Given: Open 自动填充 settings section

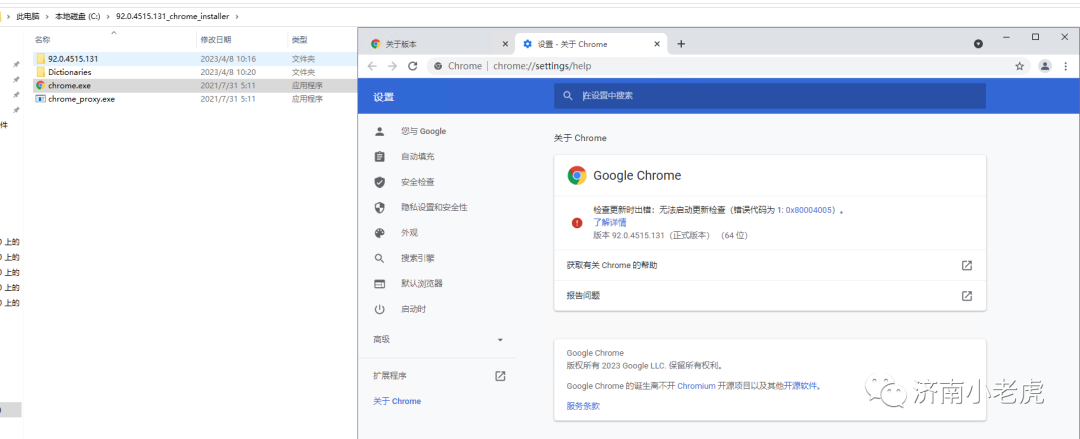Looking at the screenshot, I should (418, 157).
